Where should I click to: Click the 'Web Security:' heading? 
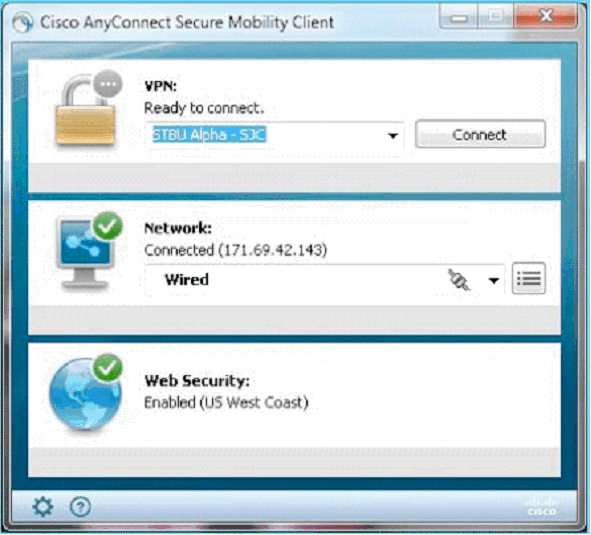click(x=197, y=381)
